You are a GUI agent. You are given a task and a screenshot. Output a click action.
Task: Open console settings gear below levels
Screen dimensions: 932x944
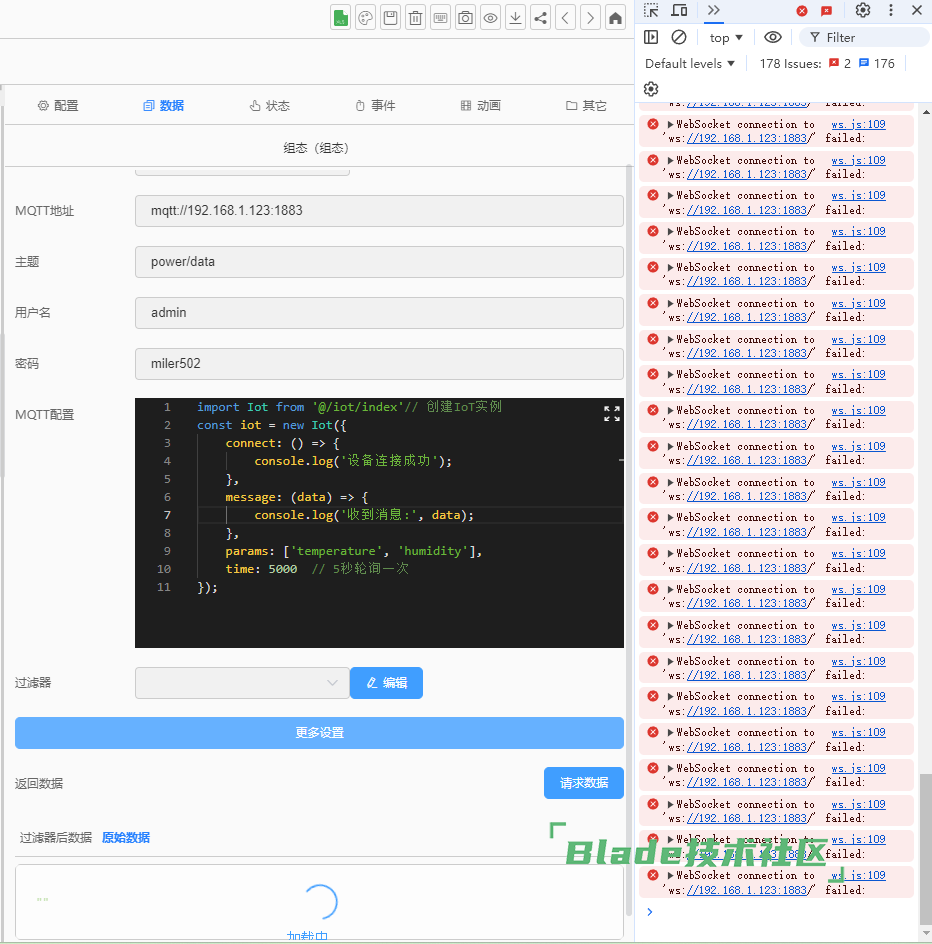click(651, 89)
